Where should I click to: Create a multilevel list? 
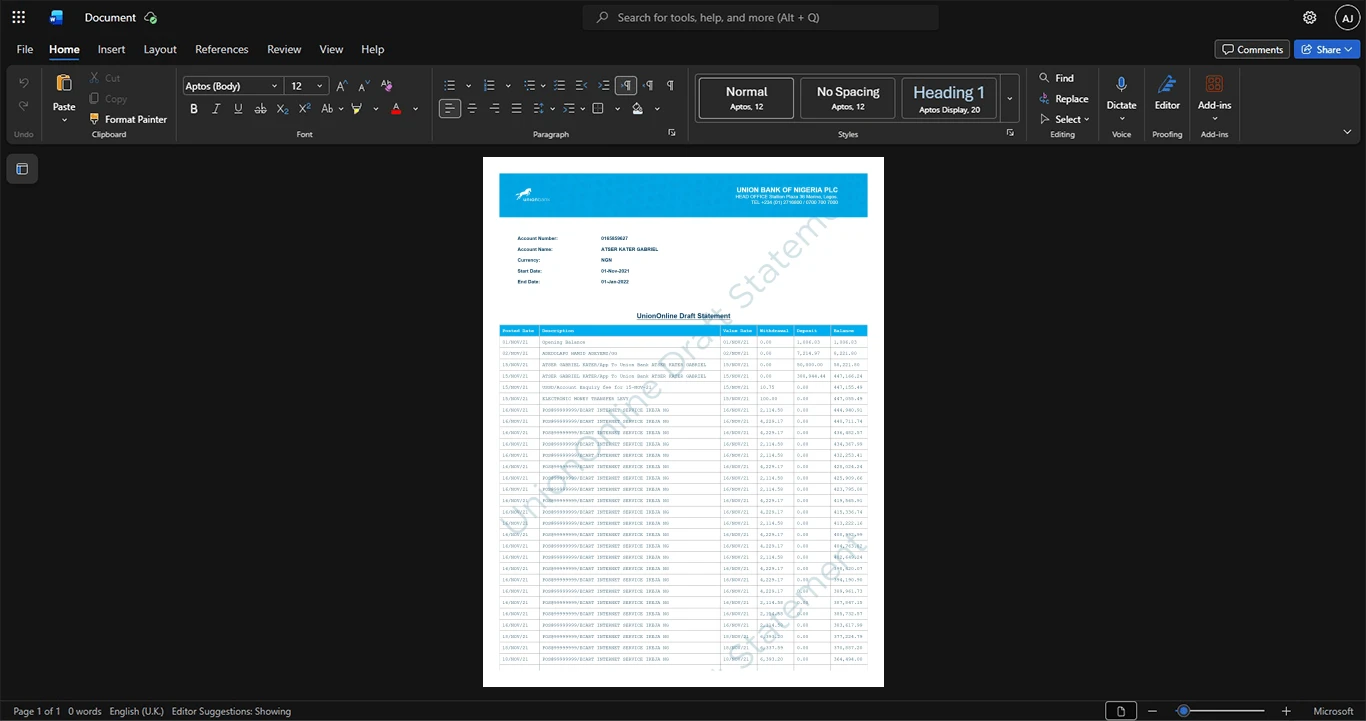(530, 86)
